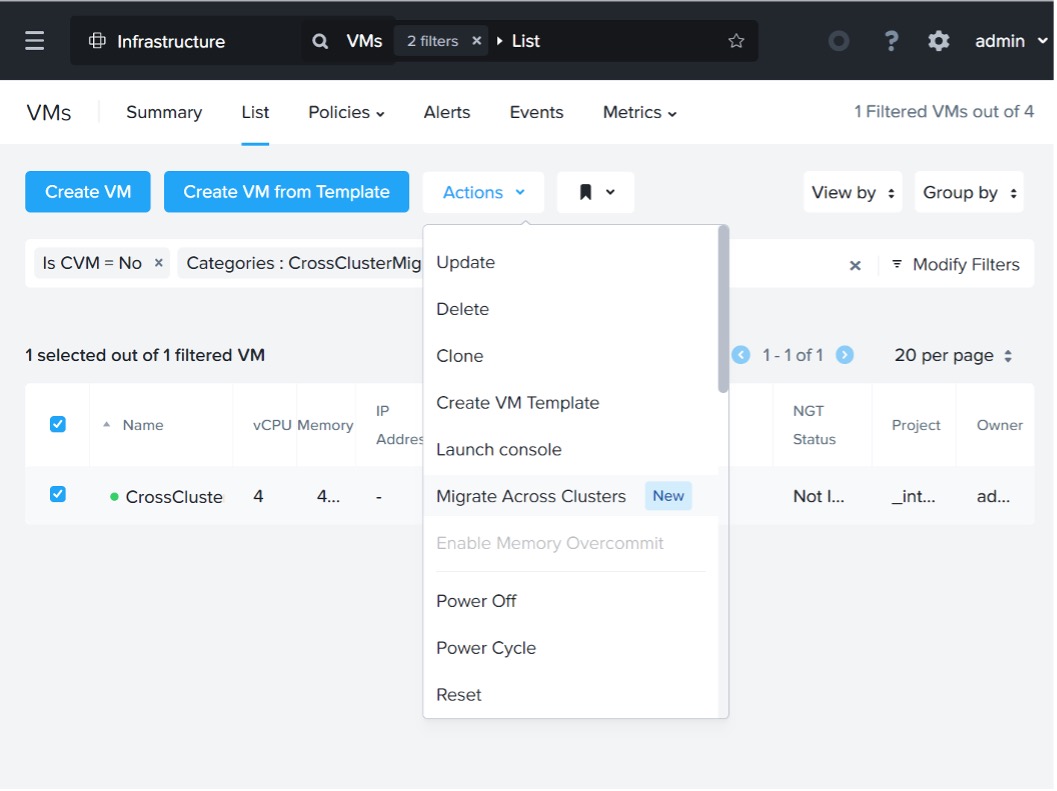The height and width of the screenshot is (791, 1057).
Task: Click Create VM from Template button
Action: (x=286, y=192)
